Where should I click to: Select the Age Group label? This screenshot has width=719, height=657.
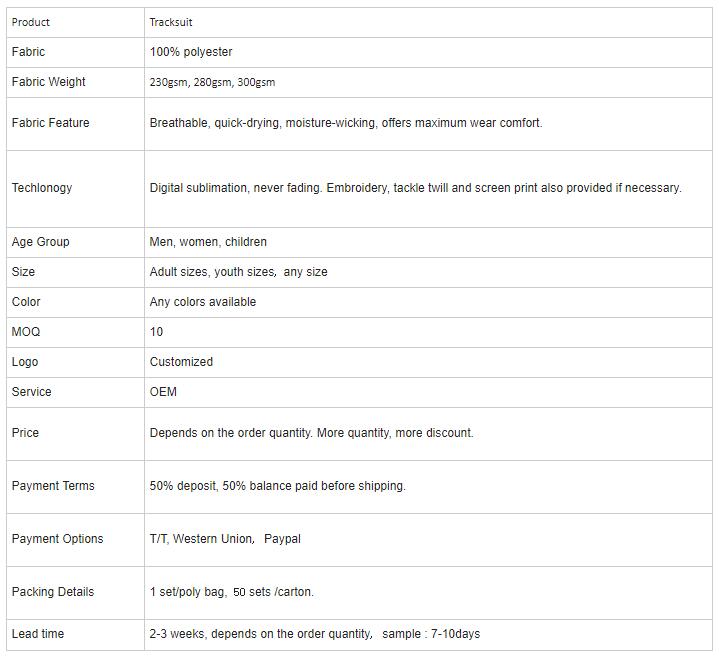click(40, 242)
